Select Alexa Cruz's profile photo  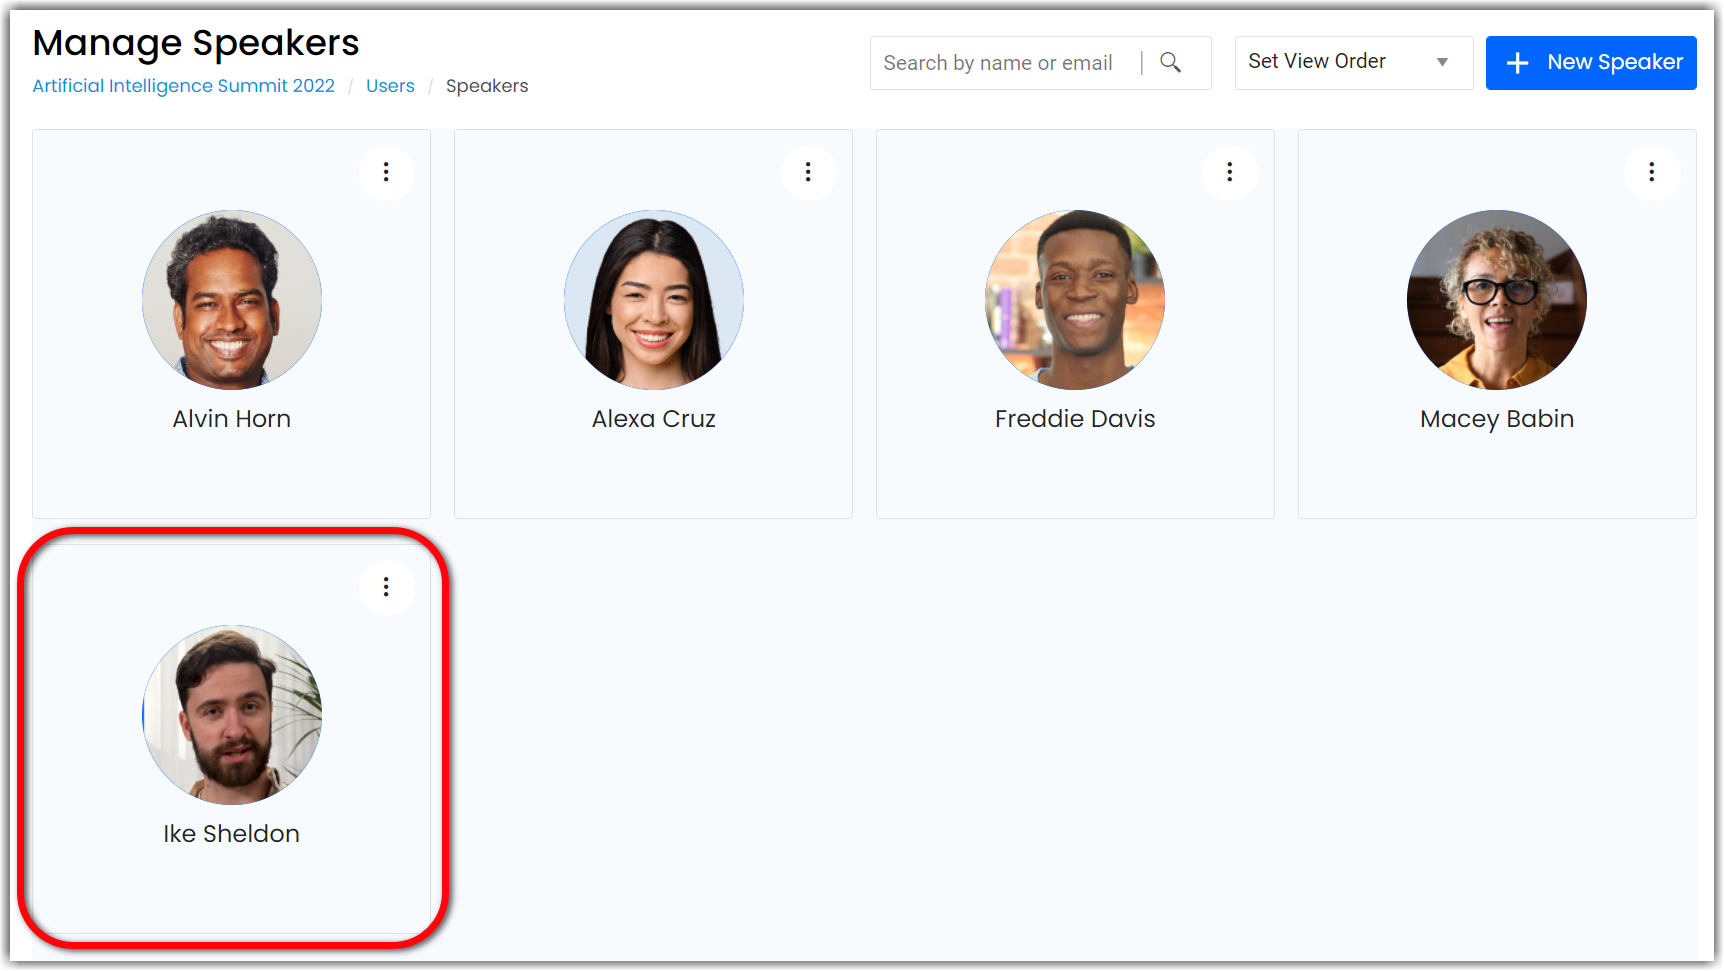[x=654, y=300]
